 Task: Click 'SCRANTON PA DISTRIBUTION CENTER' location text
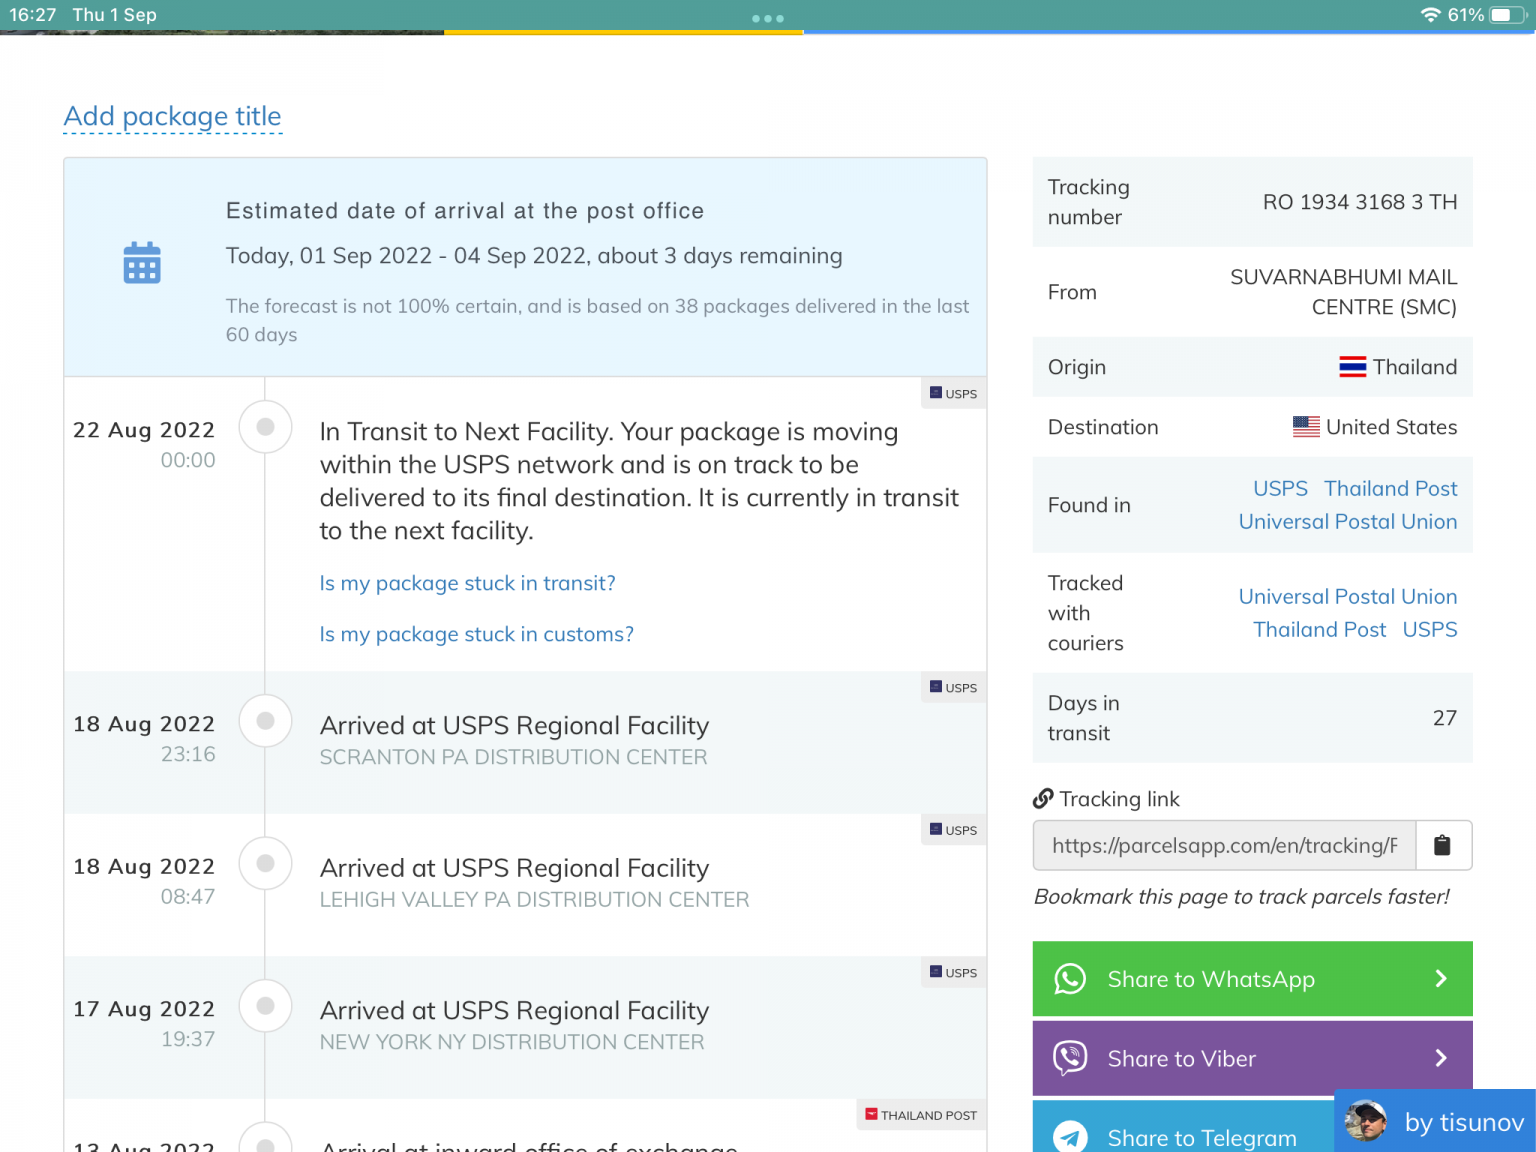[x=513, y=757]
